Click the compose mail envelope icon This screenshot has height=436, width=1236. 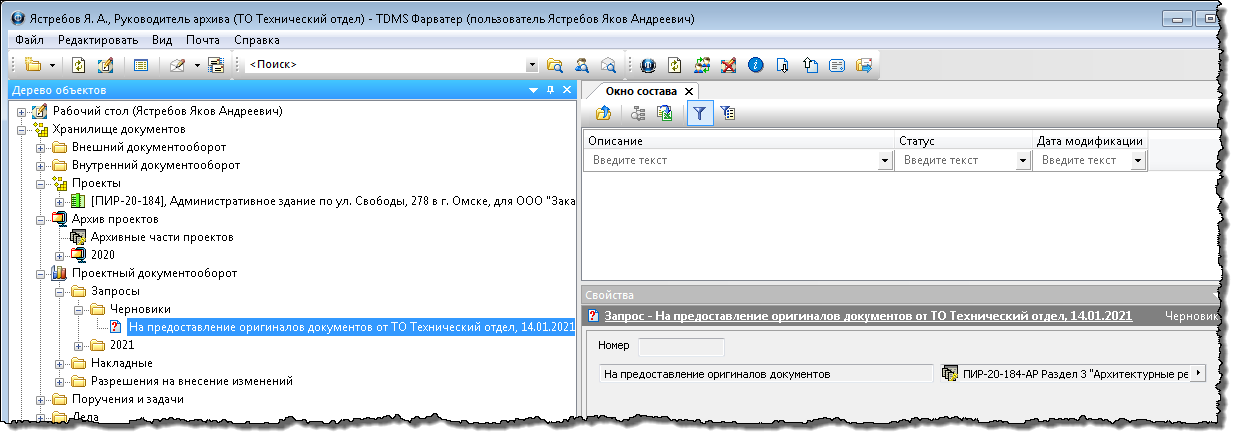point(177,65)
